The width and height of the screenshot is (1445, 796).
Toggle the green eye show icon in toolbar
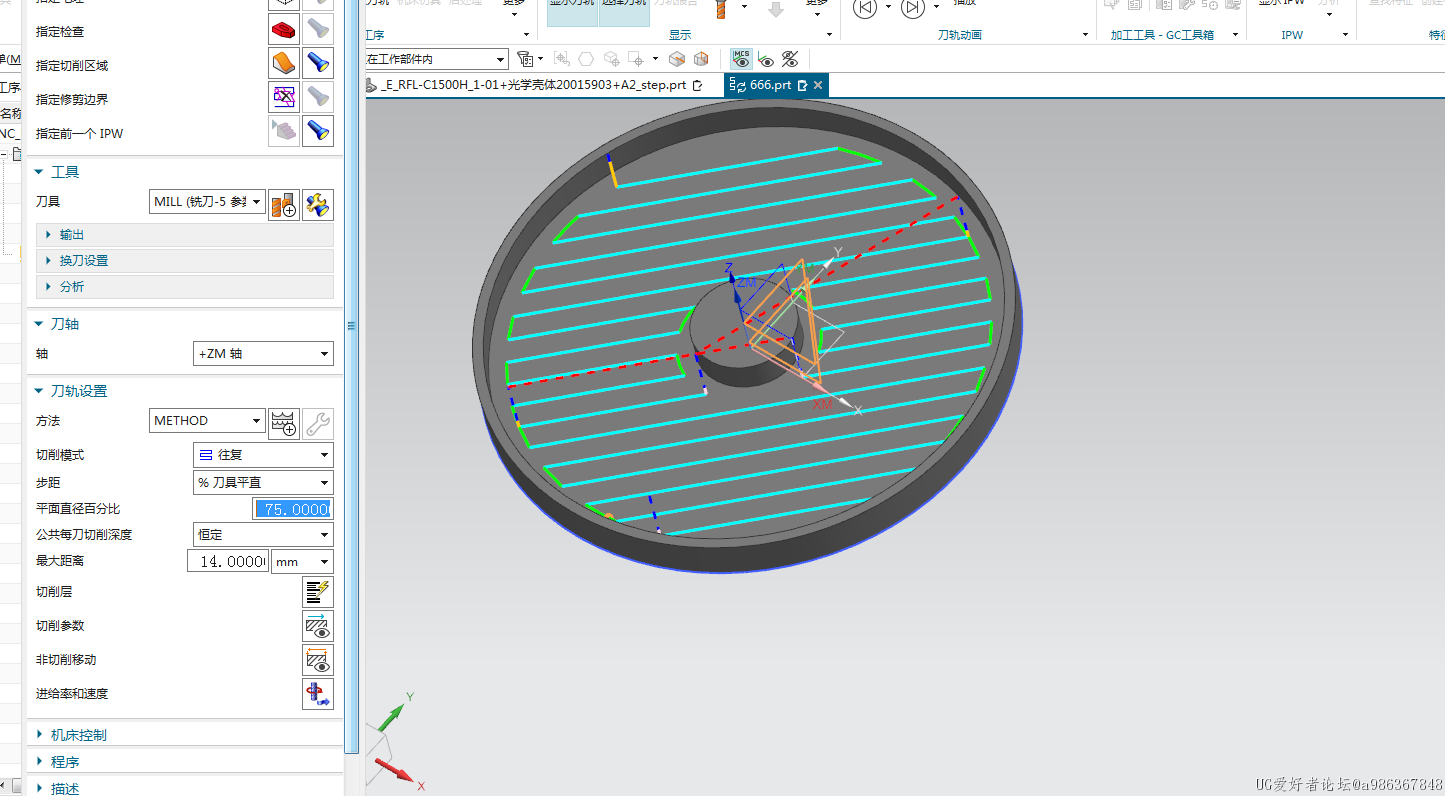[766, 59]
